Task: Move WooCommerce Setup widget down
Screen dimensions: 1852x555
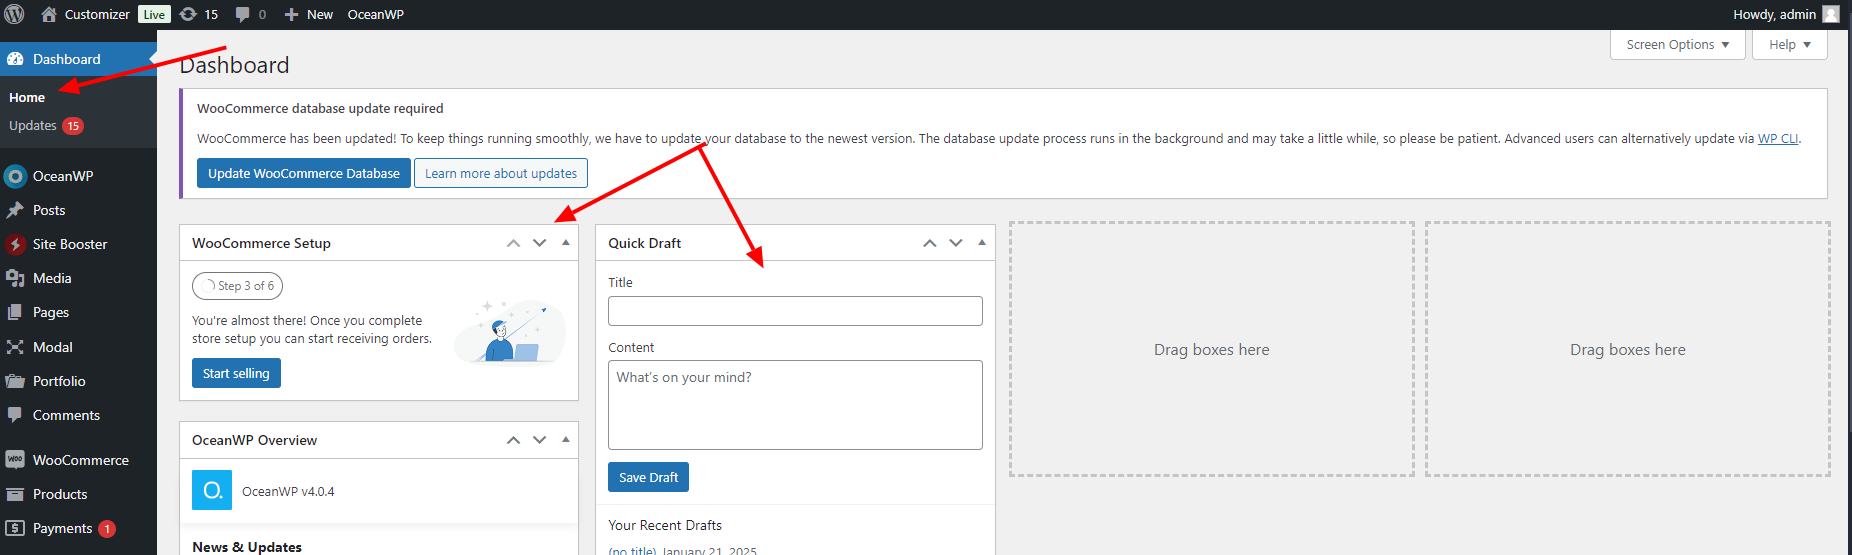Action: [540, 243]
